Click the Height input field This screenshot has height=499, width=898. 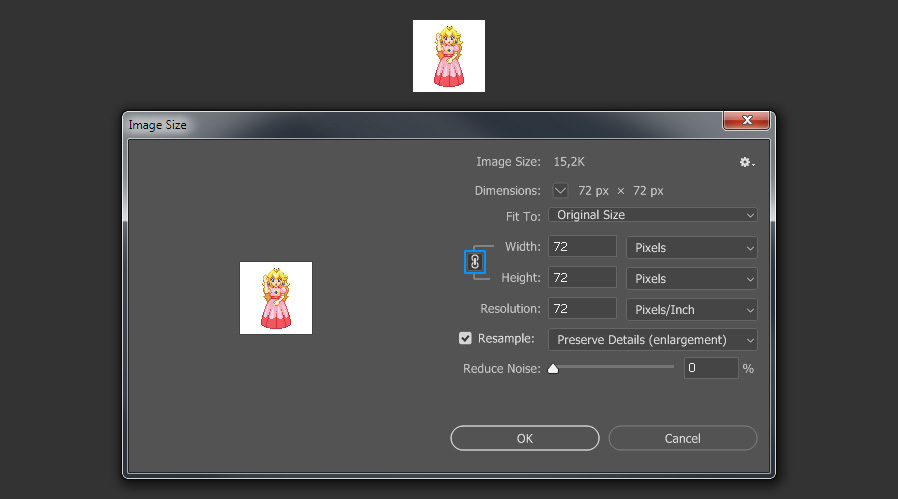coord(582,277)
